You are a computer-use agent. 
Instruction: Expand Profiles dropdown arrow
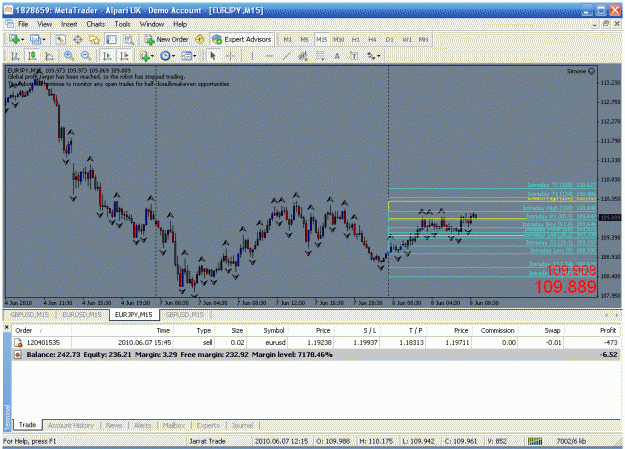(x=44, y=39)
